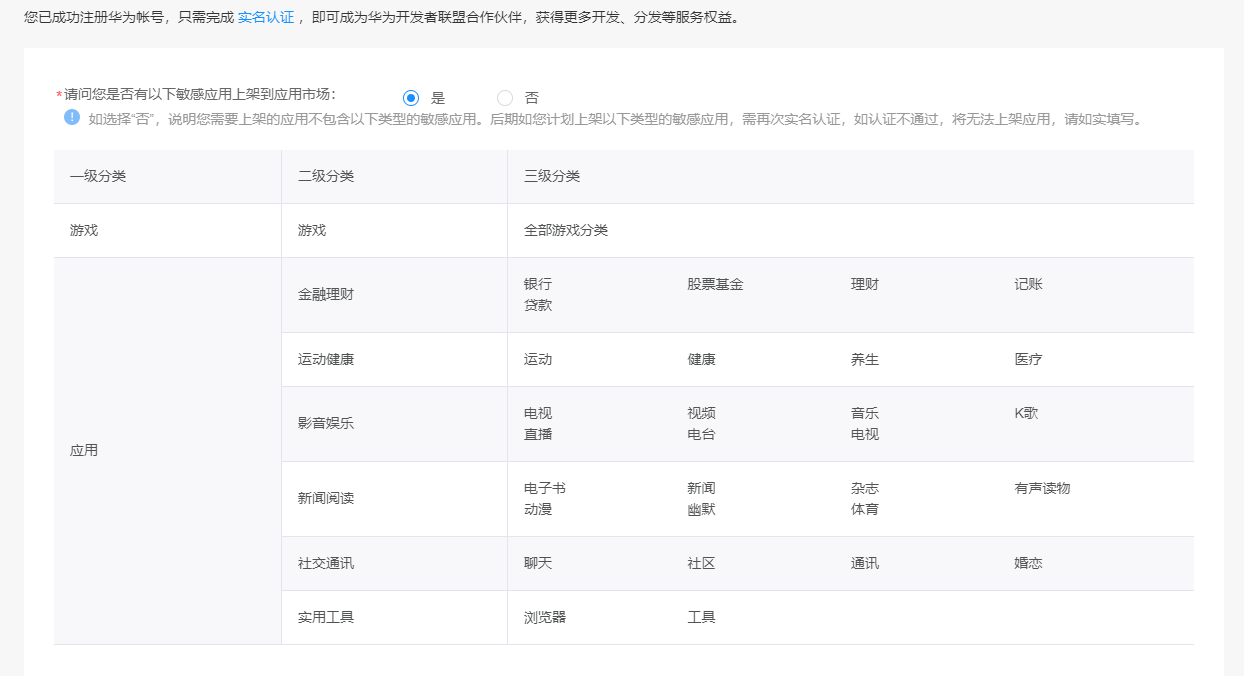Click the 银行 item
The height and width of the screenshot is (676, 1244).
(x=538, y=284)
